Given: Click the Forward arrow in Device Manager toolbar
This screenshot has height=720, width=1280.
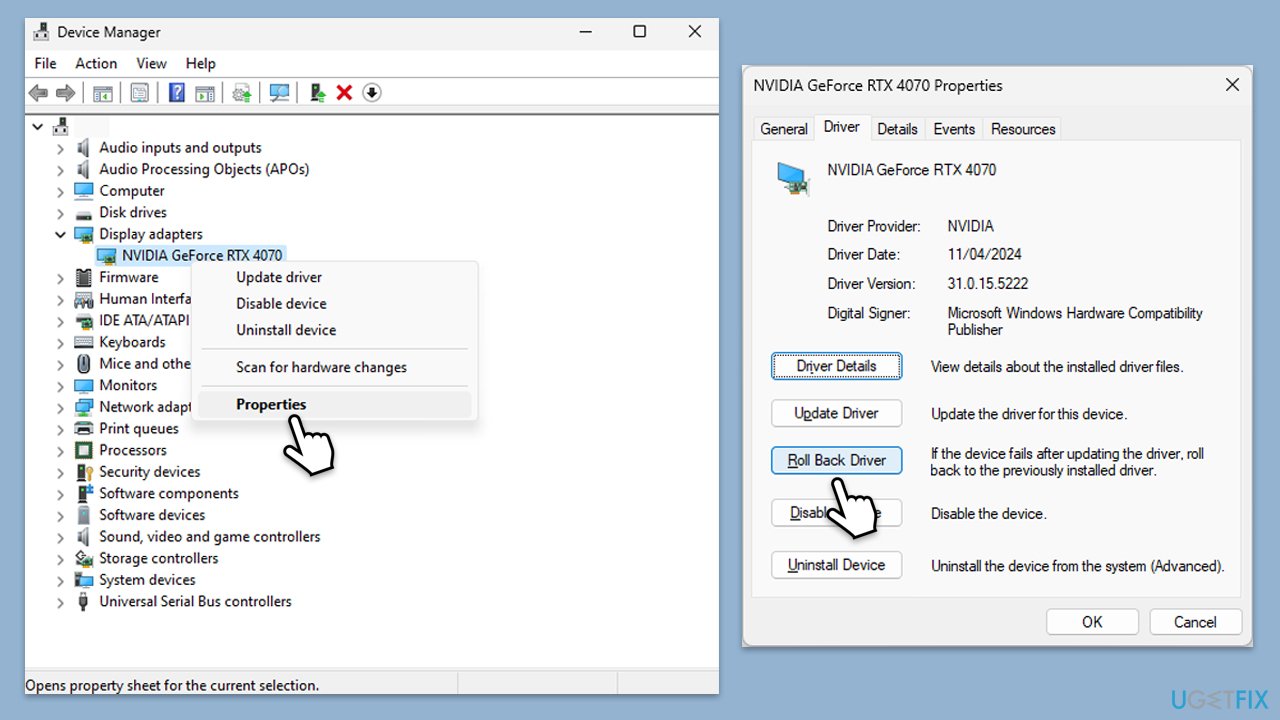Looking at the screenshot, I should 65,93.
